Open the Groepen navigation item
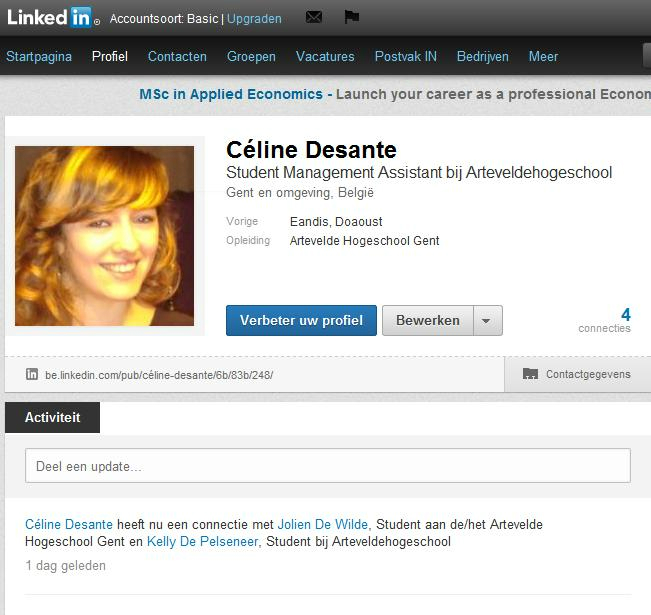Viewport: 651px width, 615px height. tap(251, 57)
